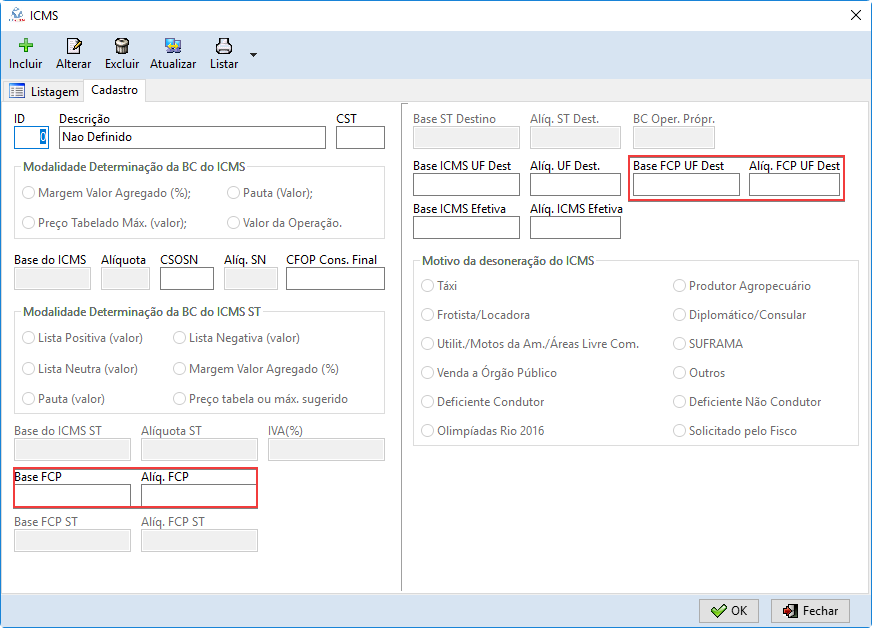
Task: Click the Alíq. FCP UF Dest field
Action: (794, 184)
